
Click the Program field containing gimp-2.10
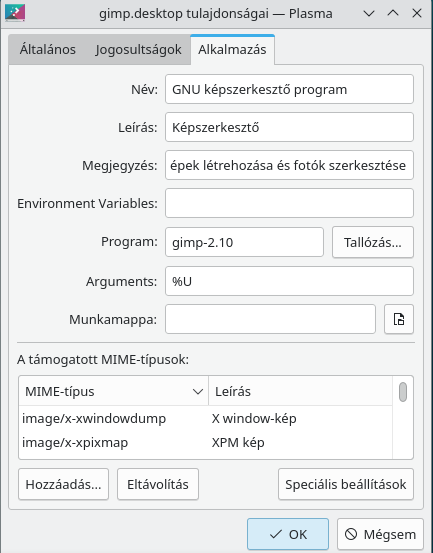point(244,242)
